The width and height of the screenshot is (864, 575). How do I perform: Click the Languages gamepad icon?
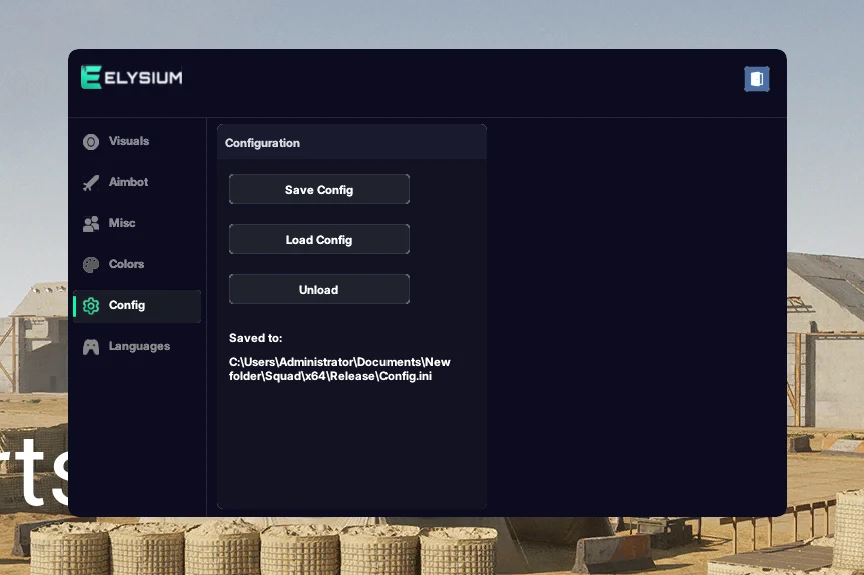91,346
